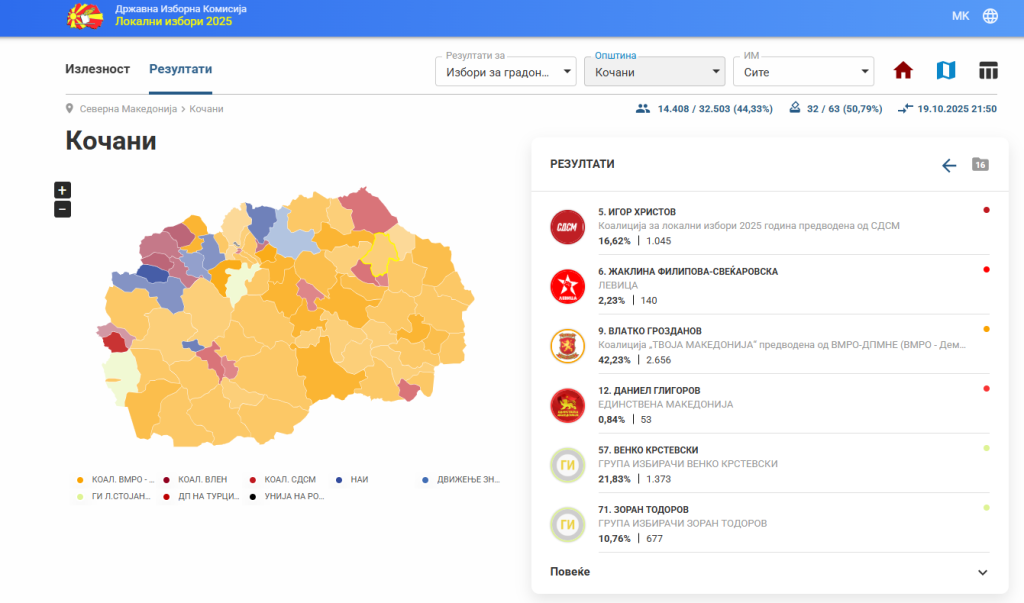Open the Резултати за election type dropdown
The height and width of the screenshot is (603, 1024).
[x=505, y=72]
